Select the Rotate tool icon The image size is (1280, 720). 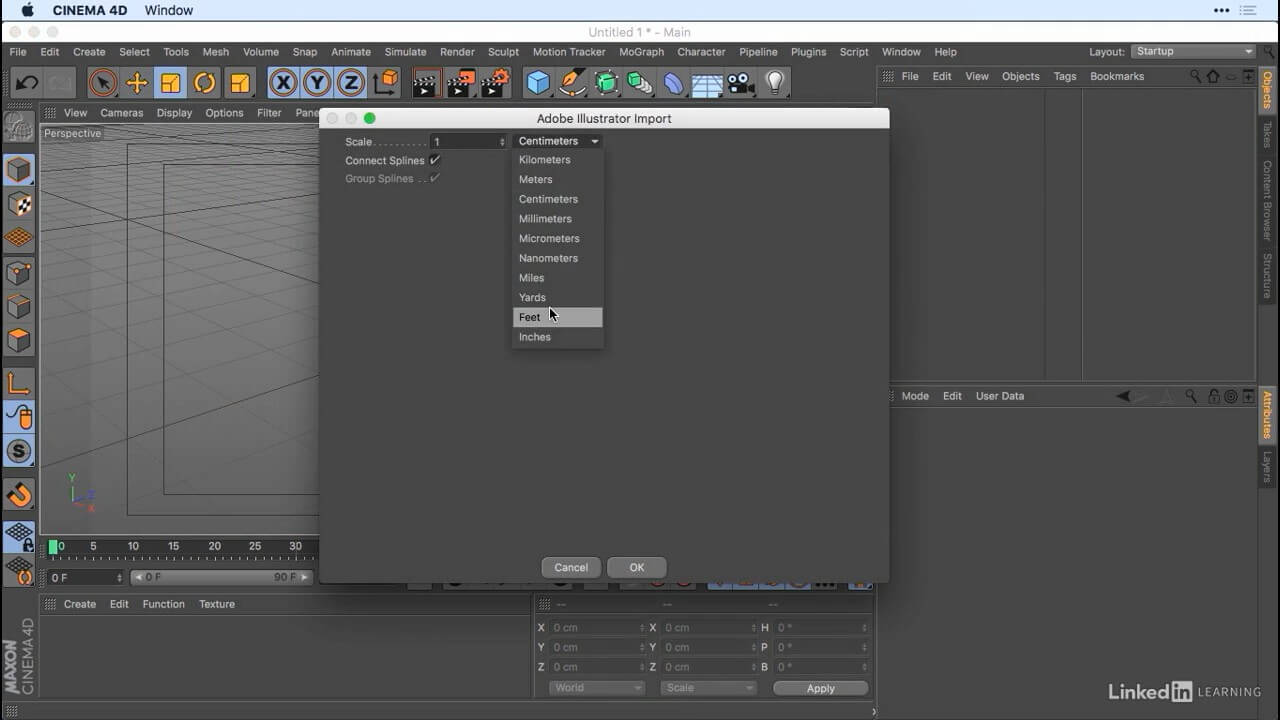pos(205,83)
